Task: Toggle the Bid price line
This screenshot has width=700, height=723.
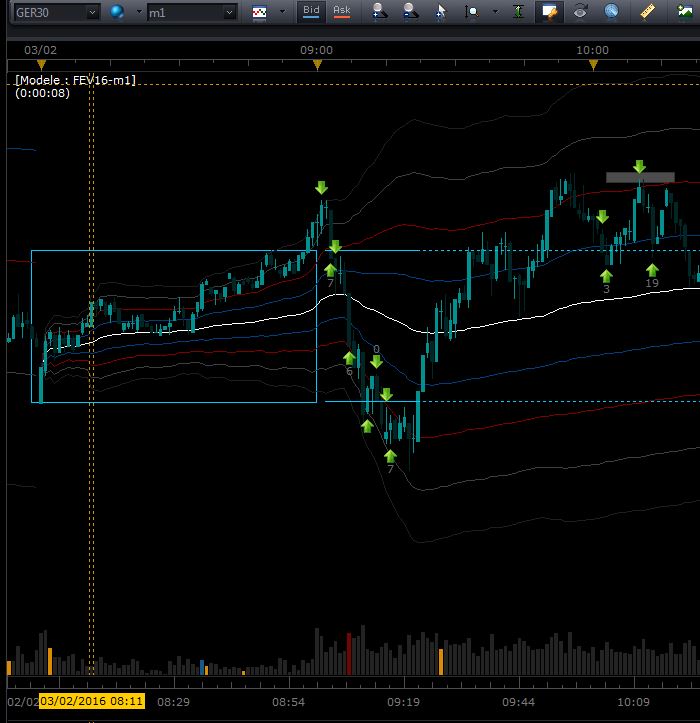Action: 311,11
